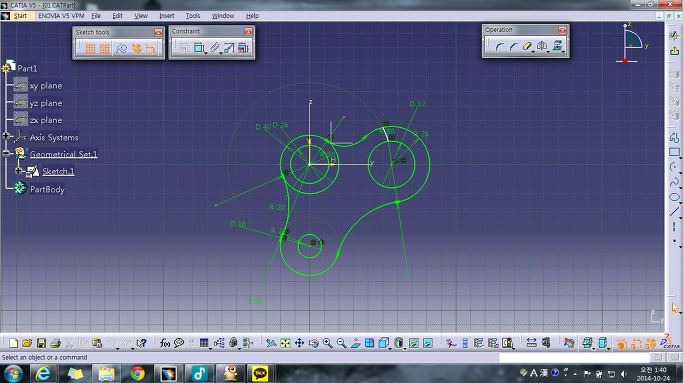
Task: Select the xy plane tree item
Action: (x=46, y=86)
